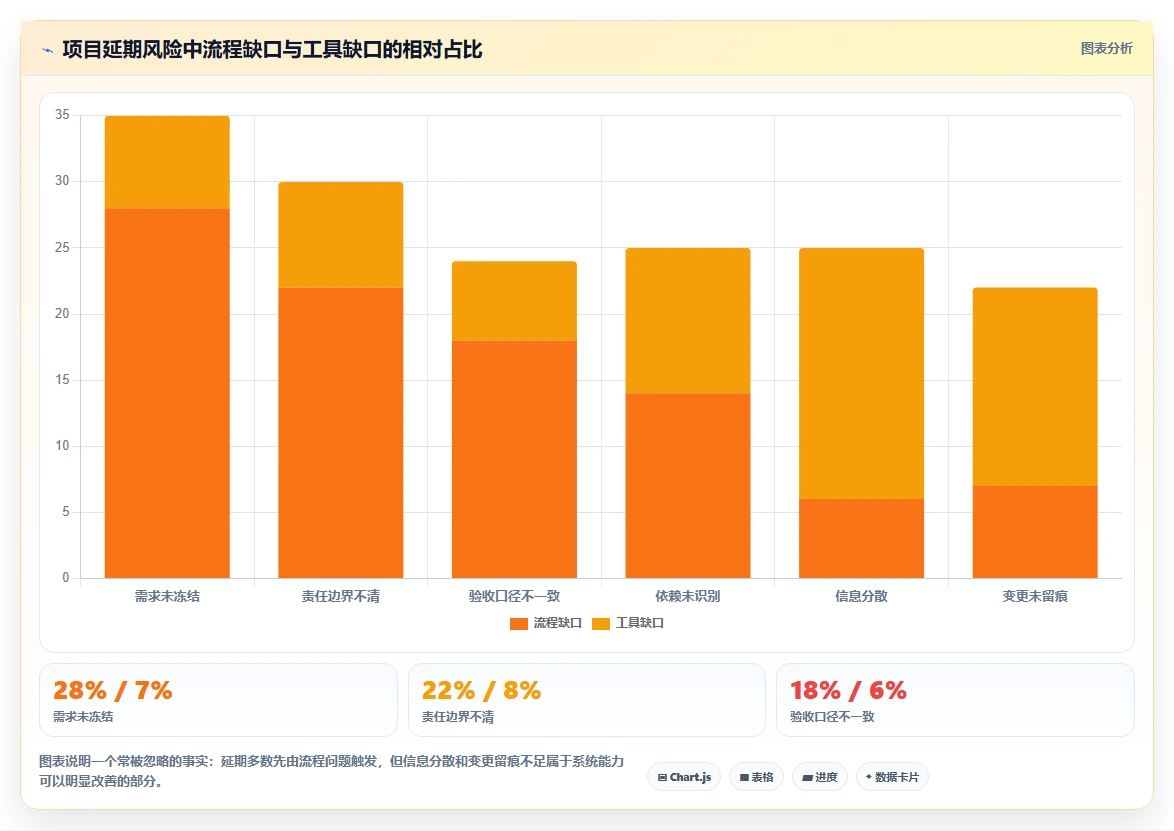This screenshot has width=1174, height=831.
Task: Toggle the 工具缺口 legend item
Action: pyautogui.click(x=628, y=623)
